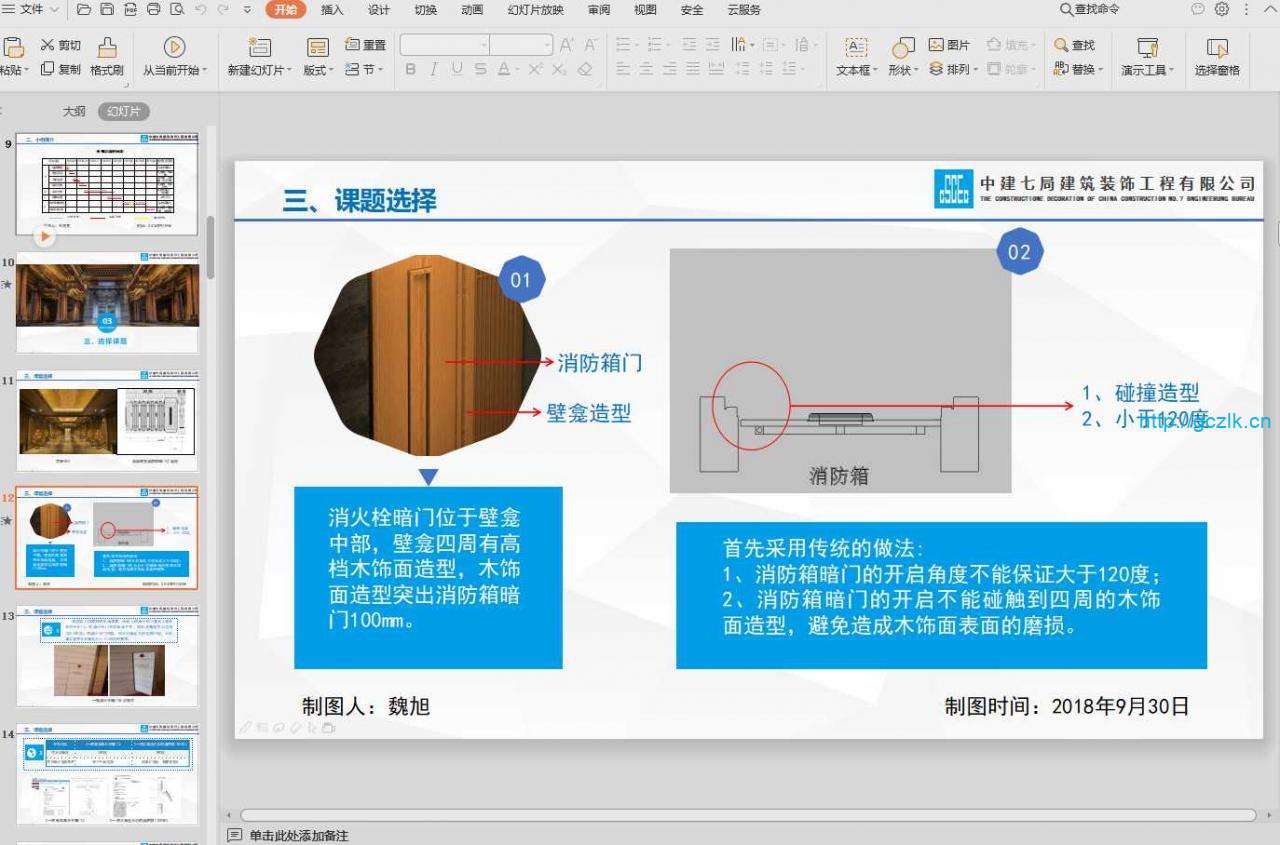This screenshot has height=845, width=1280.
Task: Switch to Outline (大纲) view toggle
Action: click(x=74, y=111)
